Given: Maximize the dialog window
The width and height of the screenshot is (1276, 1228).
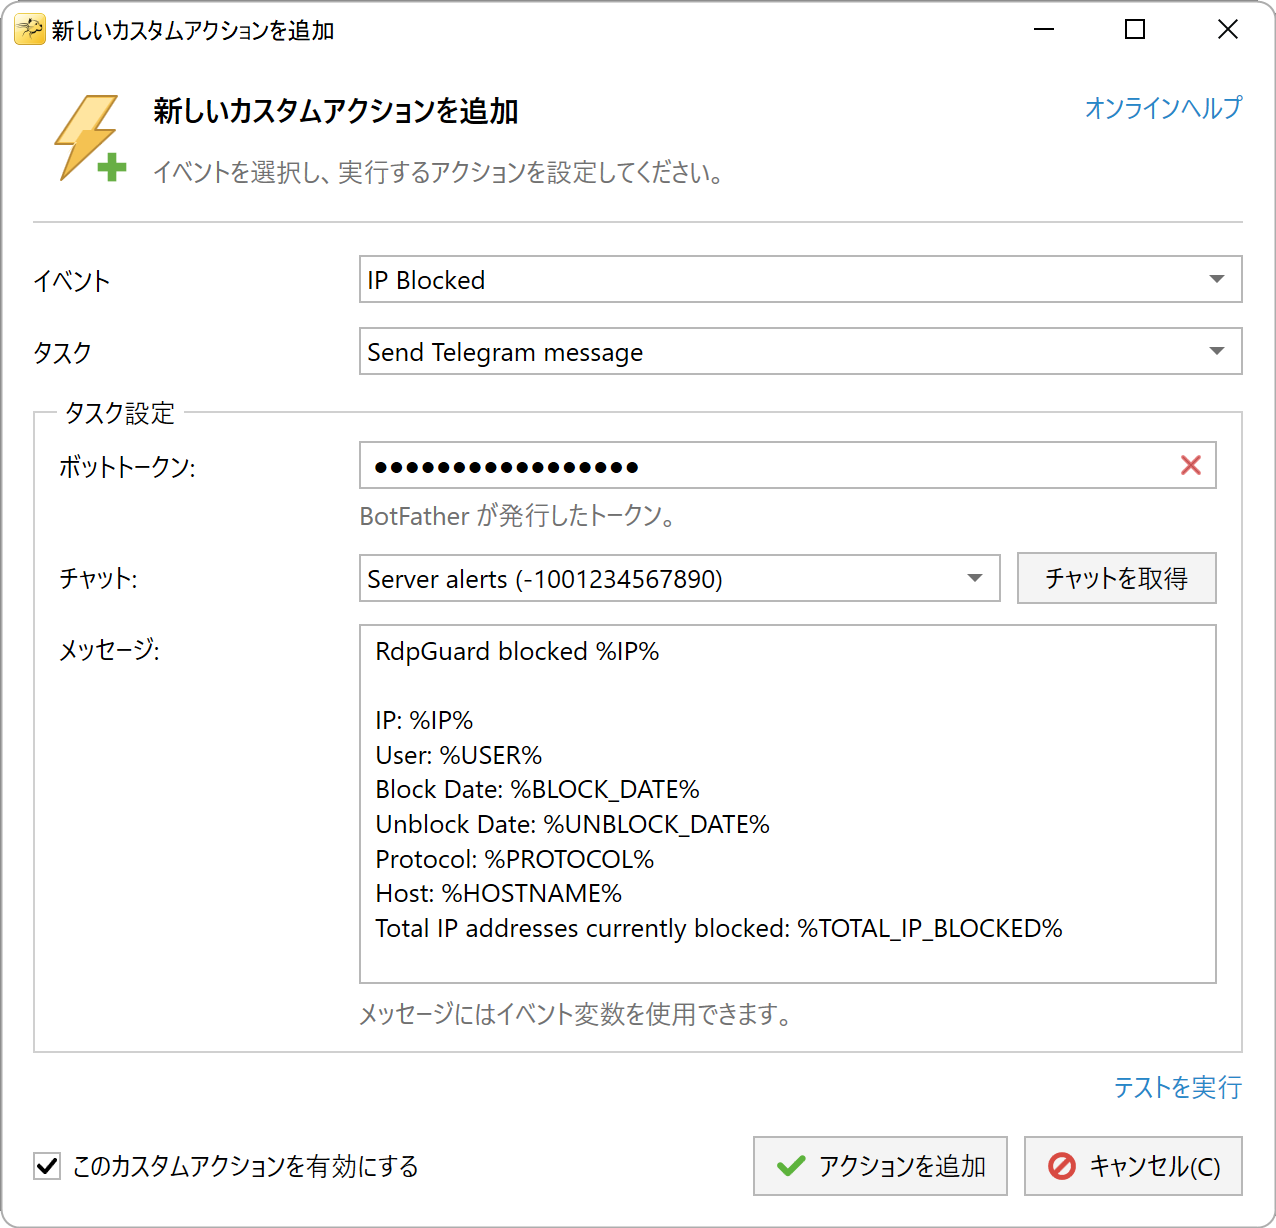Looking at the screenshot, I should coord(1135,30).
